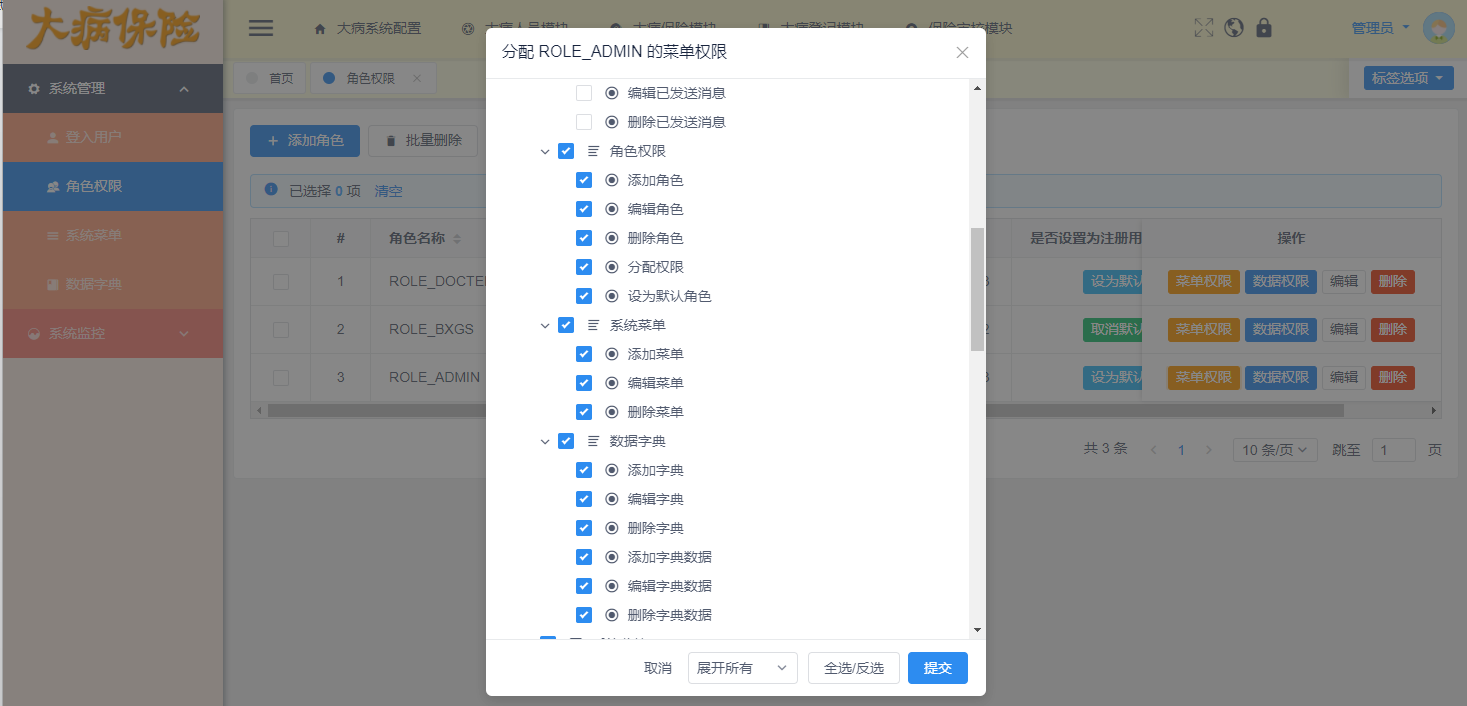Open 角色权限 in the sidebar

click(x=112, y=186)
